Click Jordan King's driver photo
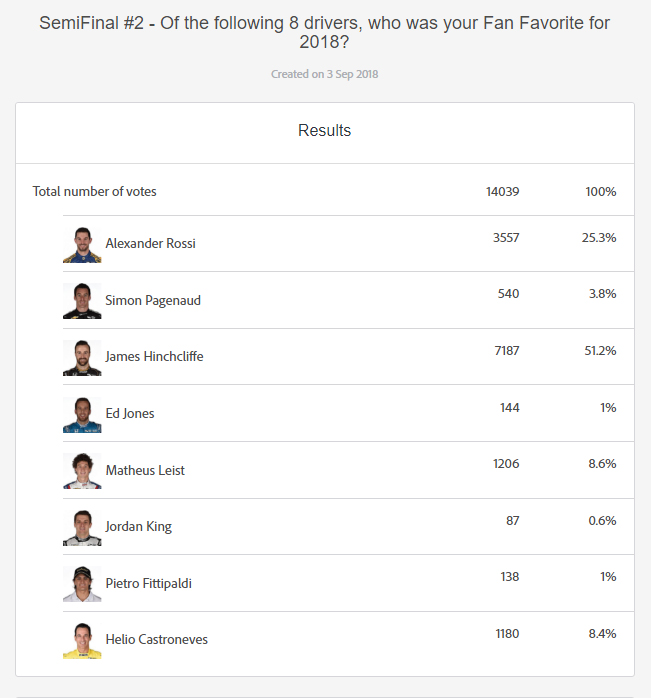This screenshot has height=698, width=651. coord(82,527)
